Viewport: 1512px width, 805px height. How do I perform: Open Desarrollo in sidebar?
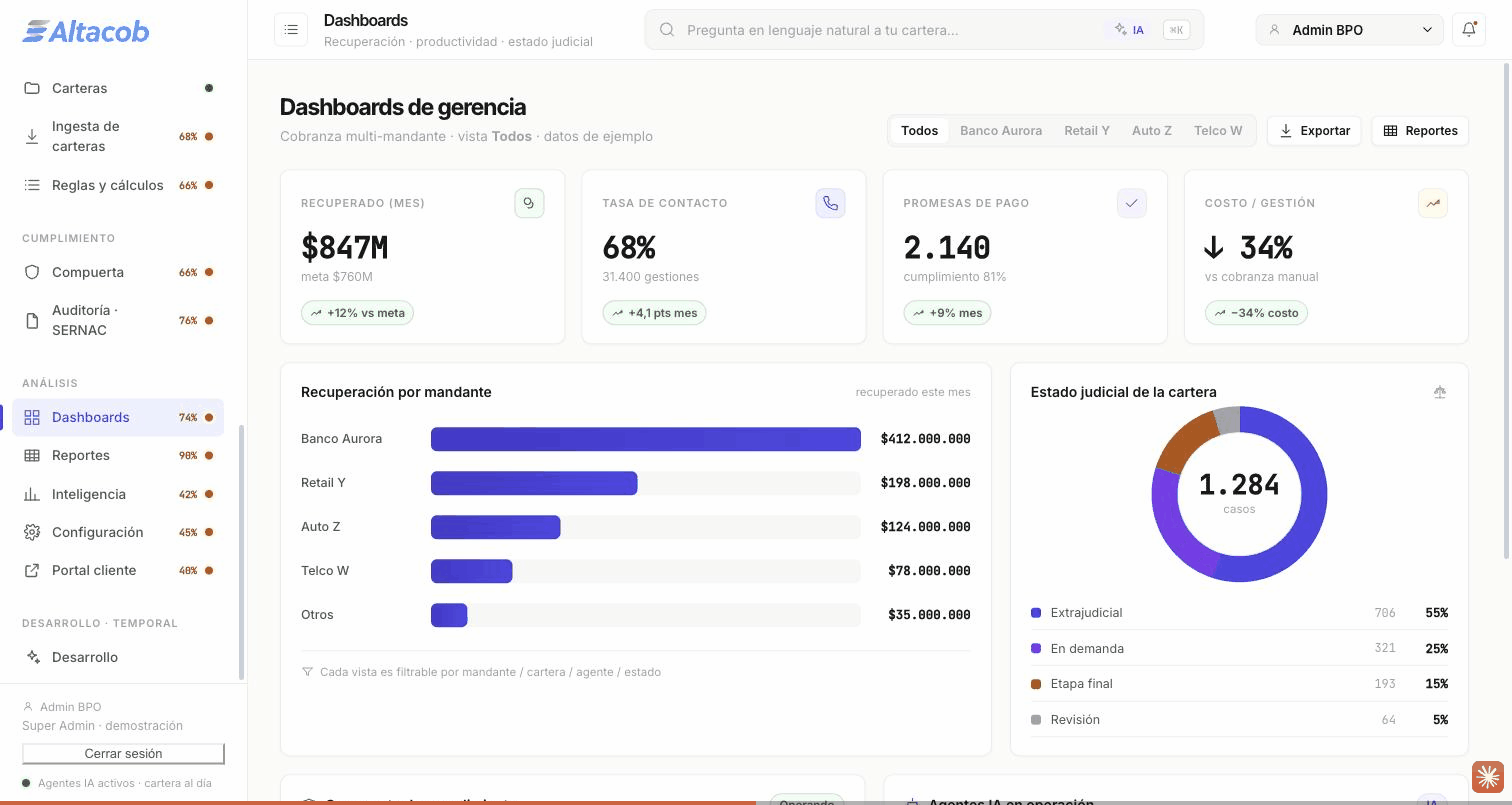[118, 657]
